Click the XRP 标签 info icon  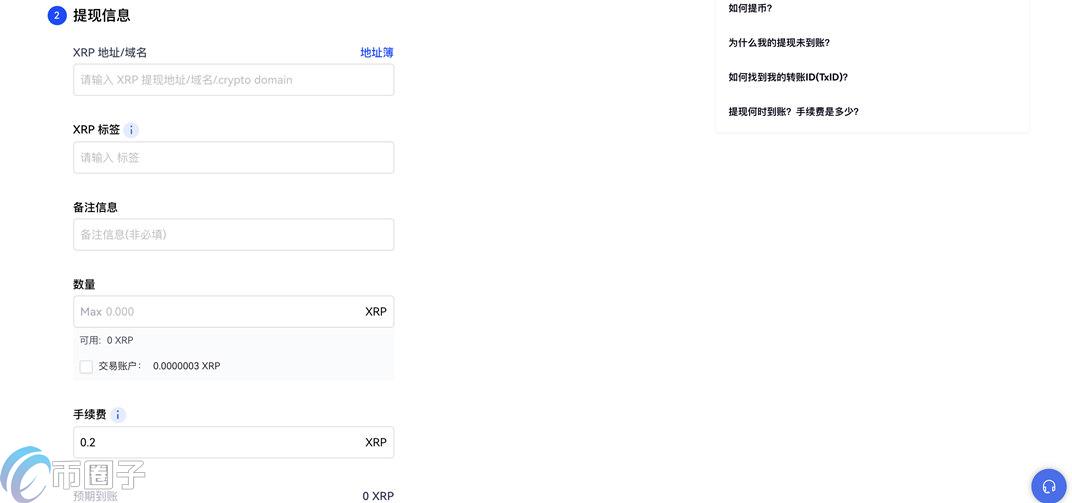click(x=131, y=130)
